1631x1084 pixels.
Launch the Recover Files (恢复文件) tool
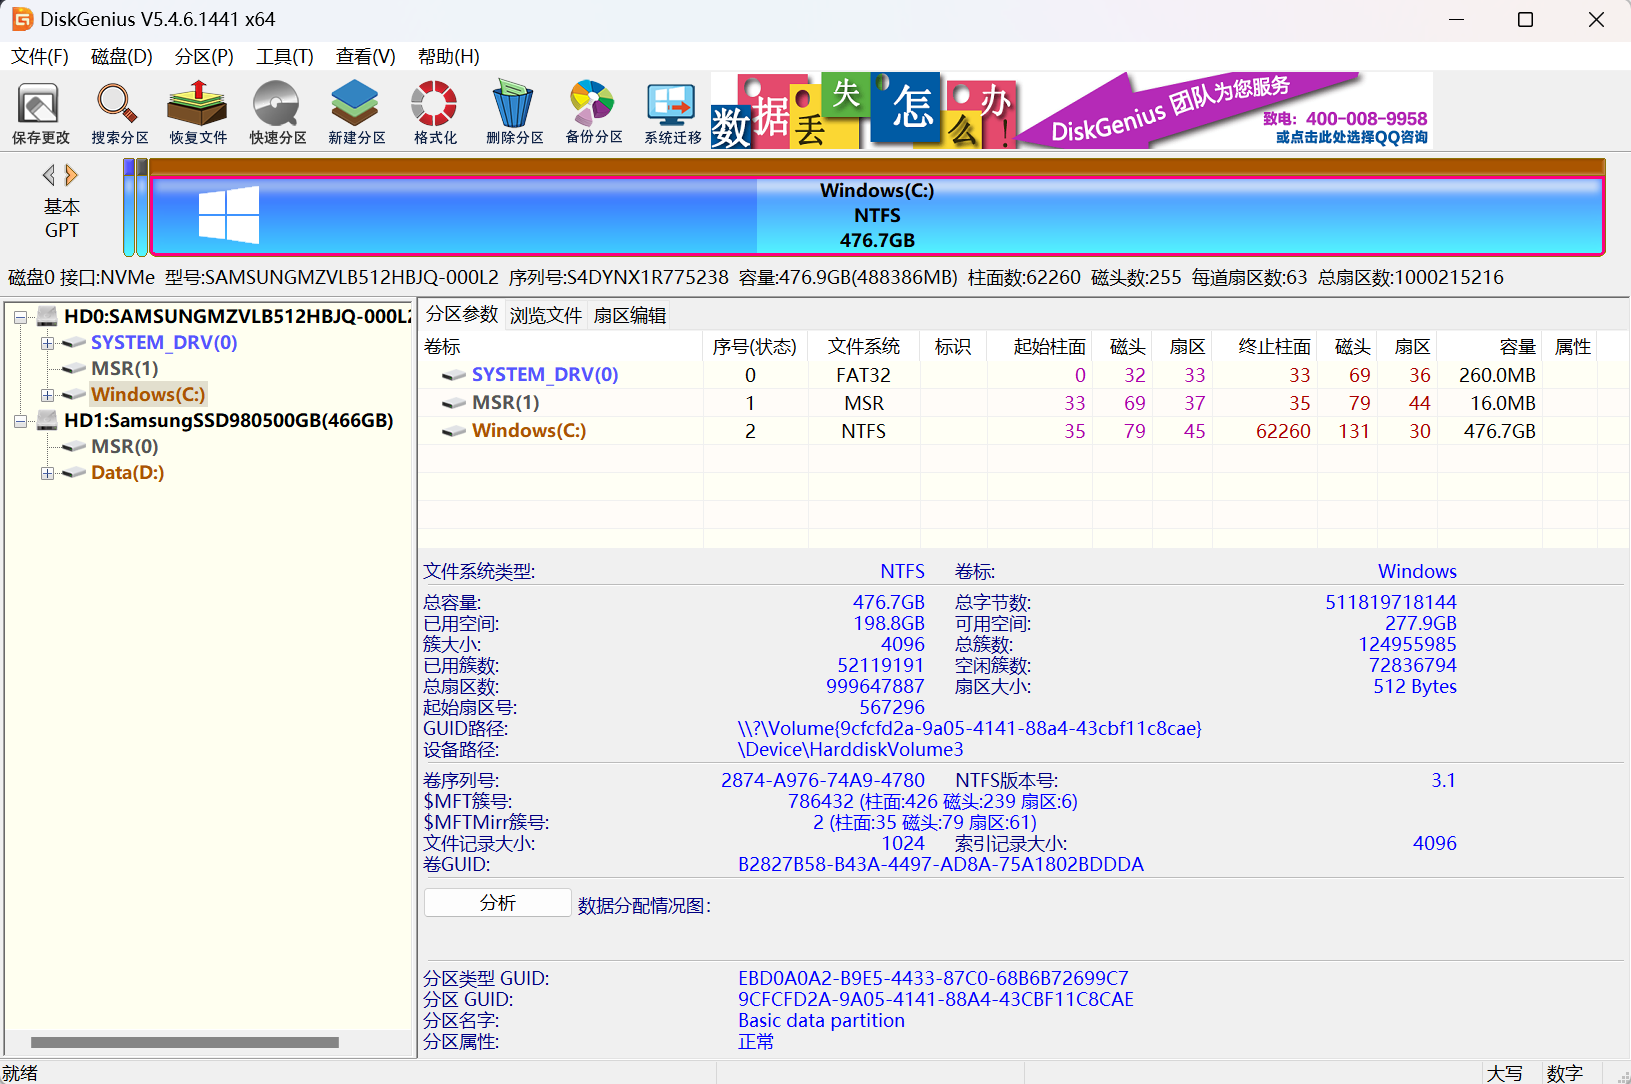198,112
